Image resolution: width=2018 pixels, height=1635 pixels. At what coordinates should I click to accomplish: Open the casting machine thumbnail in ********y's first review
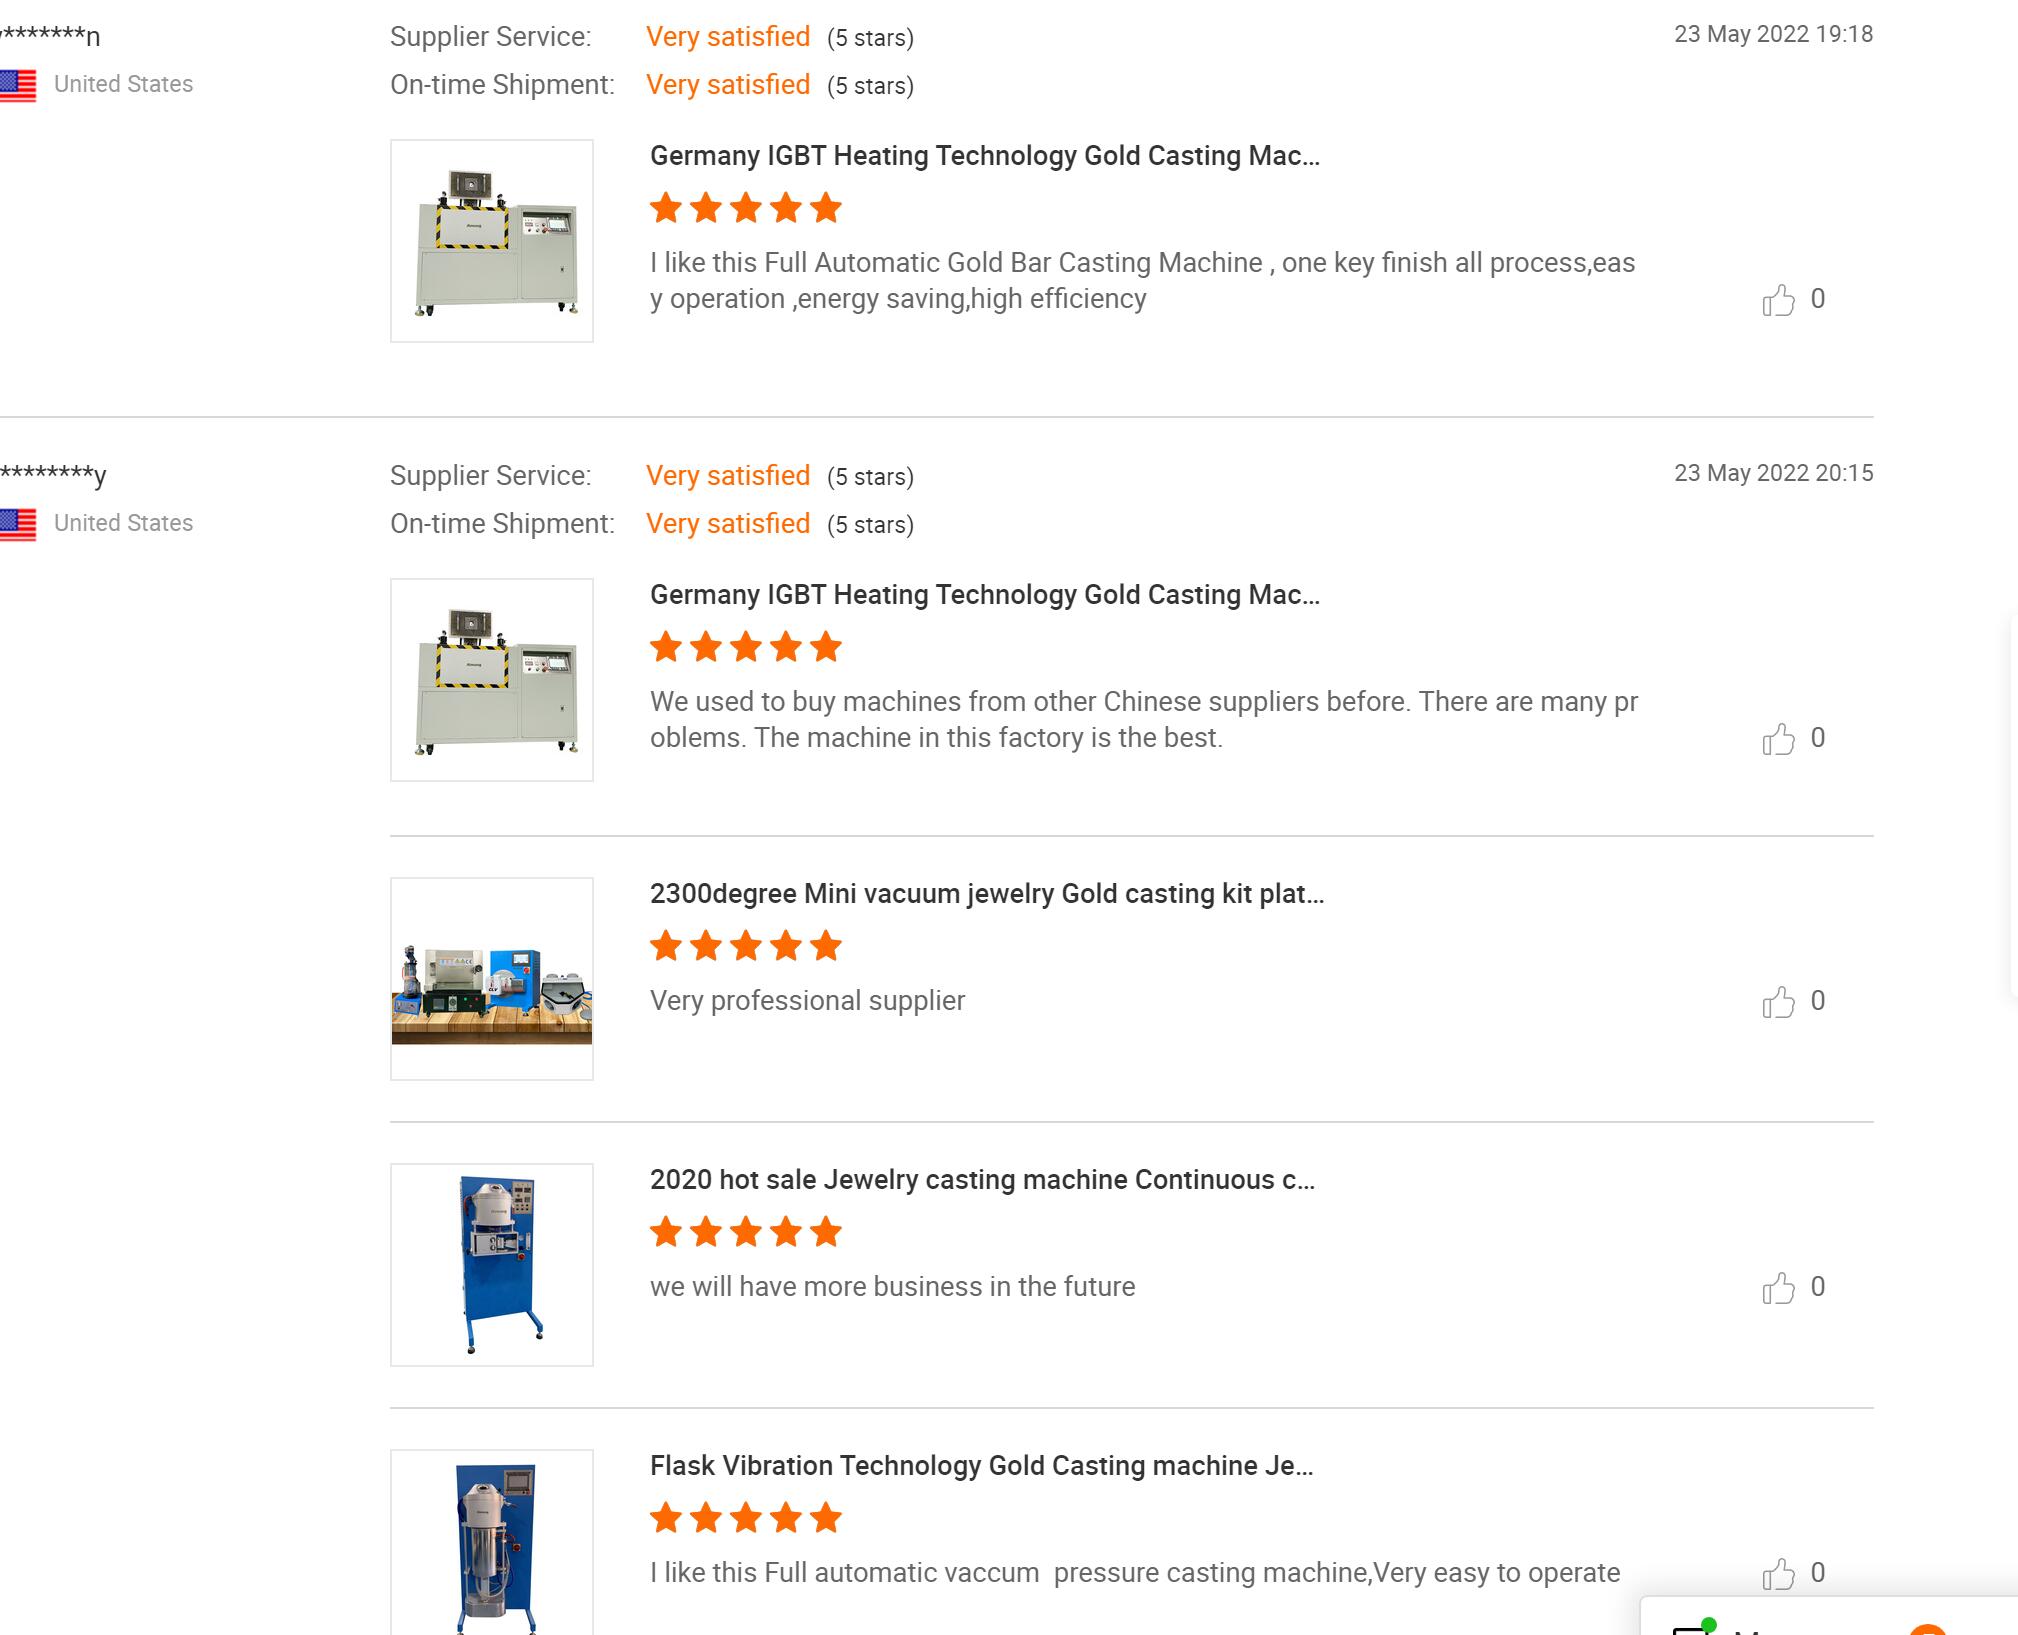tap(491, 680)
